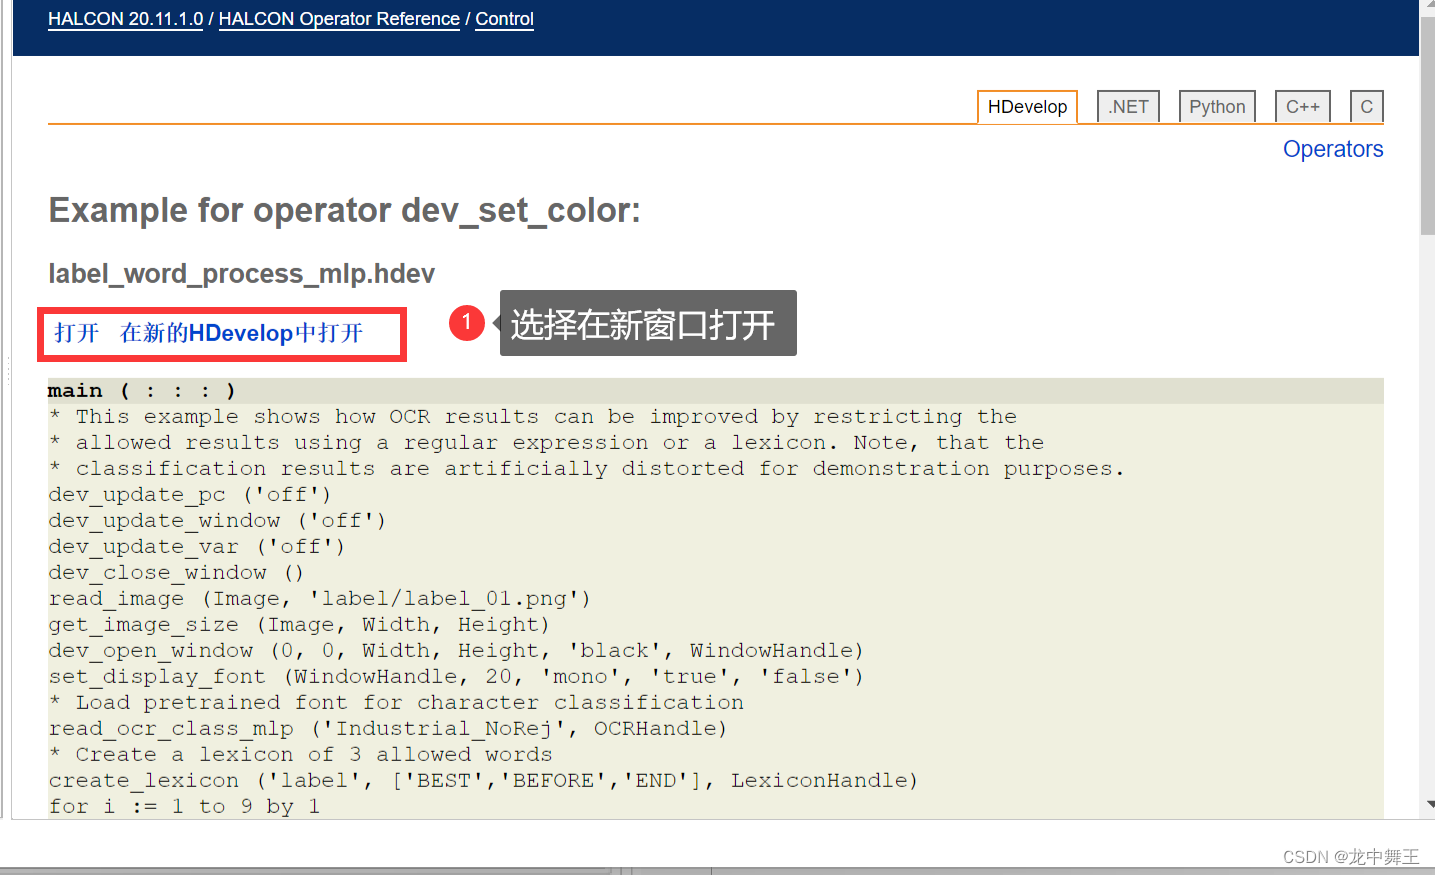Switch to the .NET language tab
This screenshot has height=875, width=1435.
(1128, 107)
